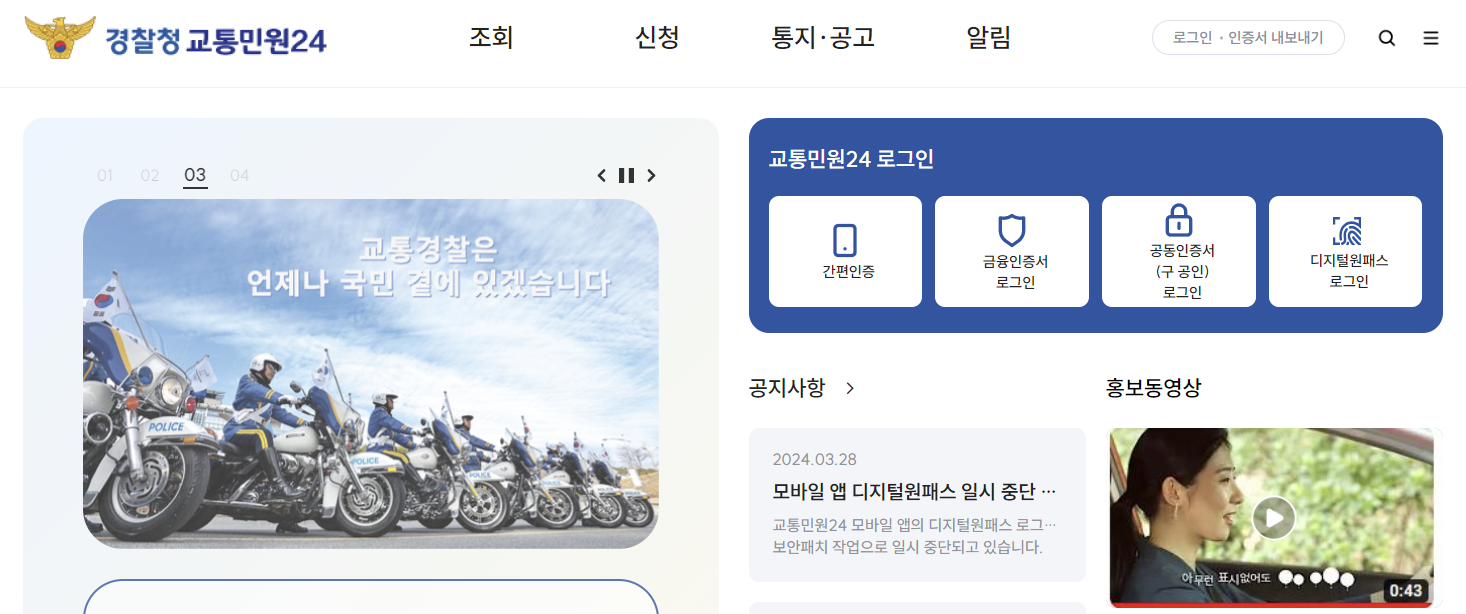The height and width of the screenshot is (614, 1466).
Task: Open notice 모바일 앱 디지털원패스 일시 중단
Action: tap(917, 505)
